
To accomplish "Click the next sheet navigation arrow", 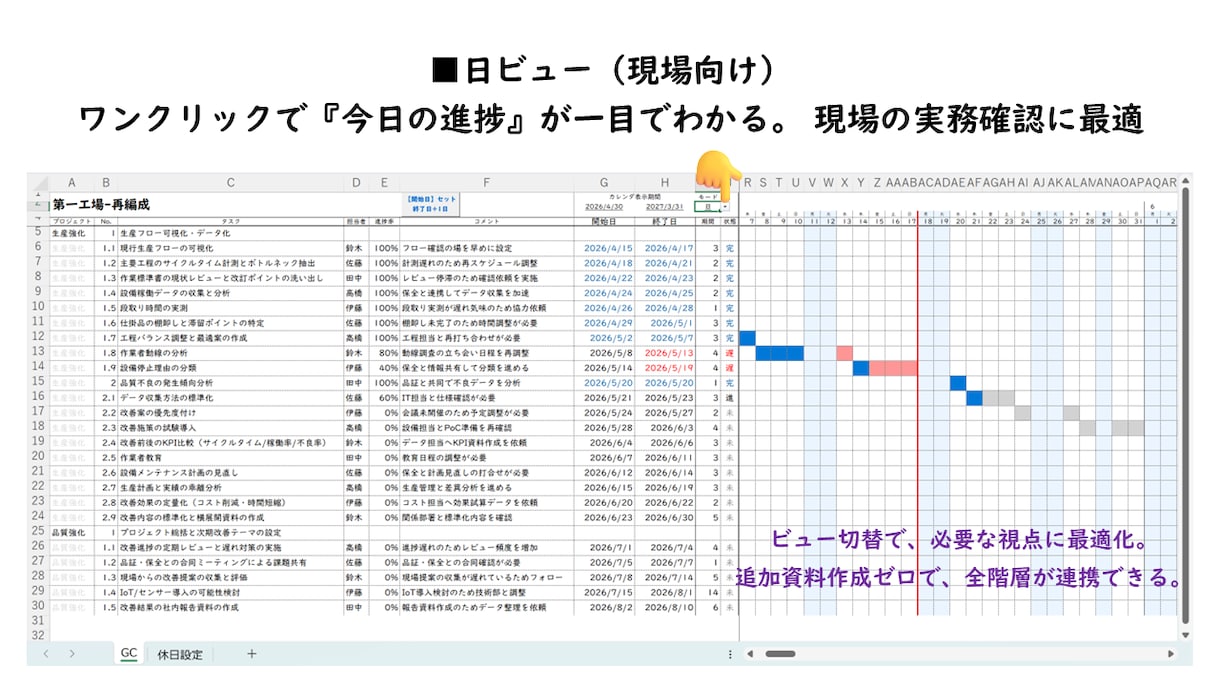I will coord(71,654).
